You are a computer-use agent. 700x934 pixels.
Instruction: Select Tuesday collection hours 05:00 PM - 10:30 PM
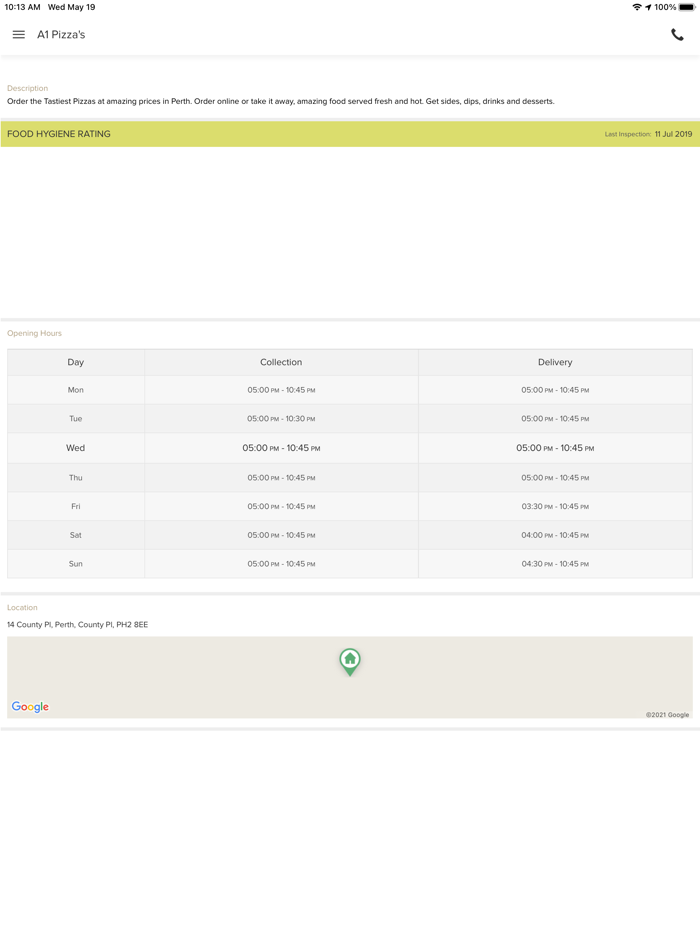point(281,419)
